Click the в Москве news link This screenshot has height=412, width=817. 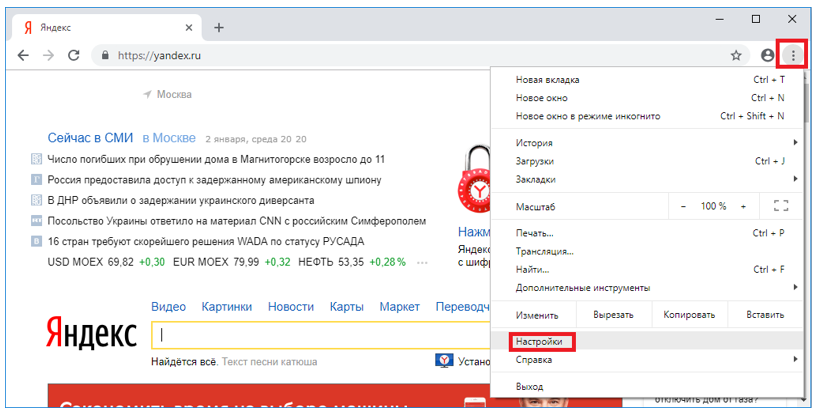pyautogui.click(x=169, y=138)
